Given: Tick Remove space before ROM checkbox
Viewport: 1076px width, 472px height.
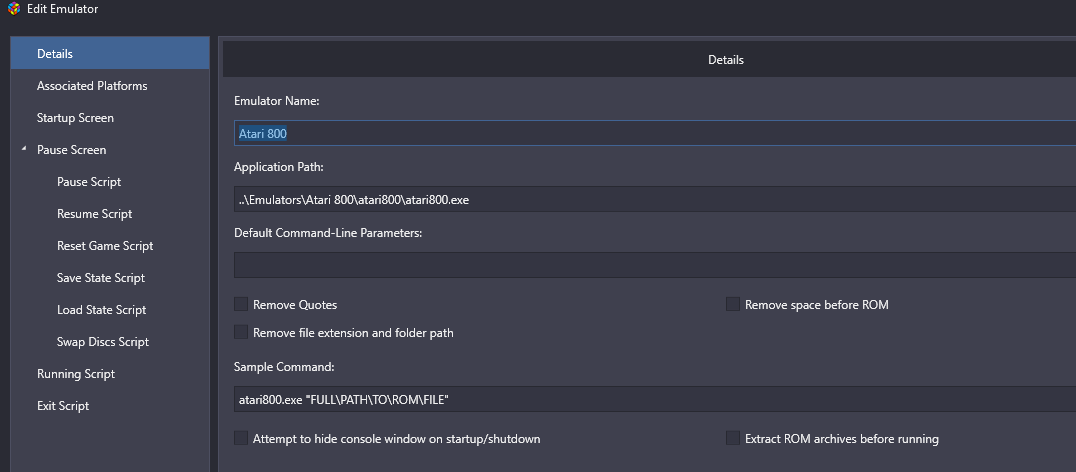Looking at the screenshot, I should [733, 304].
